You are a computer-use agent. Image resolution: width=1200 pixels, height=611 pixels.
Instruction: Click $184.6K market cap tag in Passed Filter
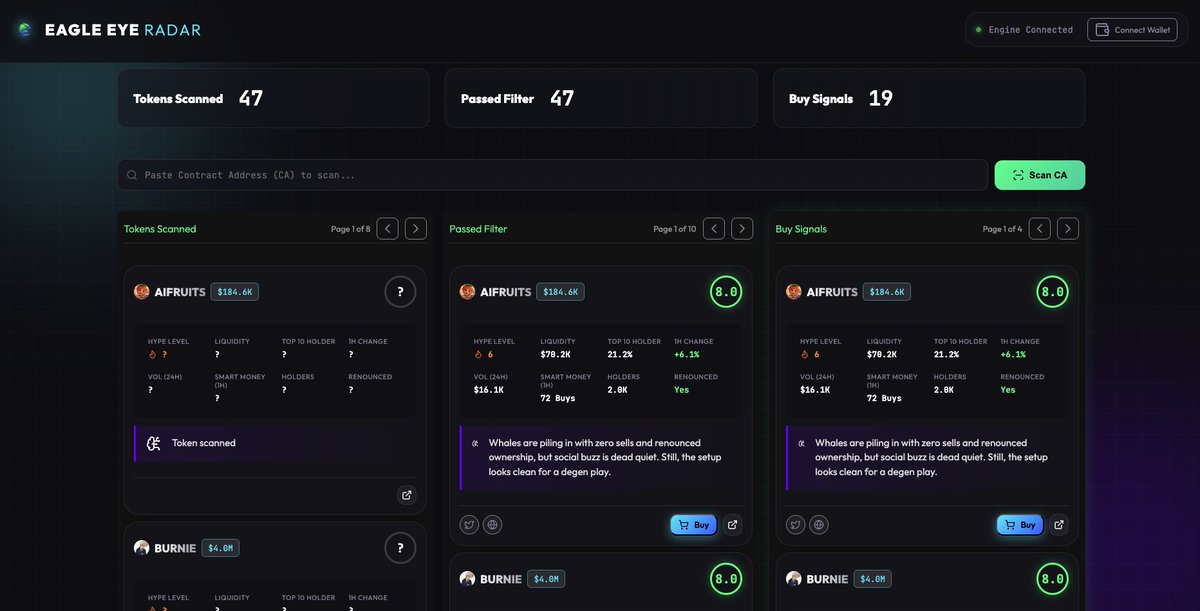point(560,292)
